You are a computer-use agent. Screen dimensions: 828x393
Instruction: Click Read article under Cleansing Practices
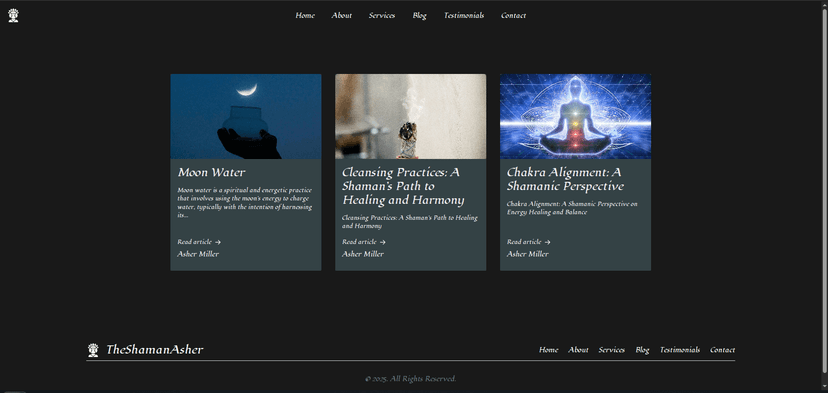click(359, 242)
